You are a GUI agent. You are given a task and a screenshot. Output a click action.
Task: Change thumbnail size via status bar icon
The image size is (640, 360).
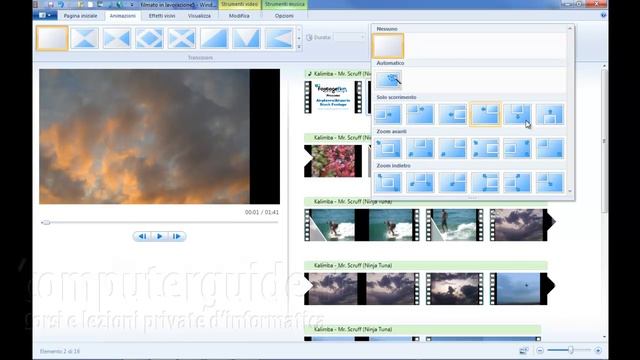[524, 350]
